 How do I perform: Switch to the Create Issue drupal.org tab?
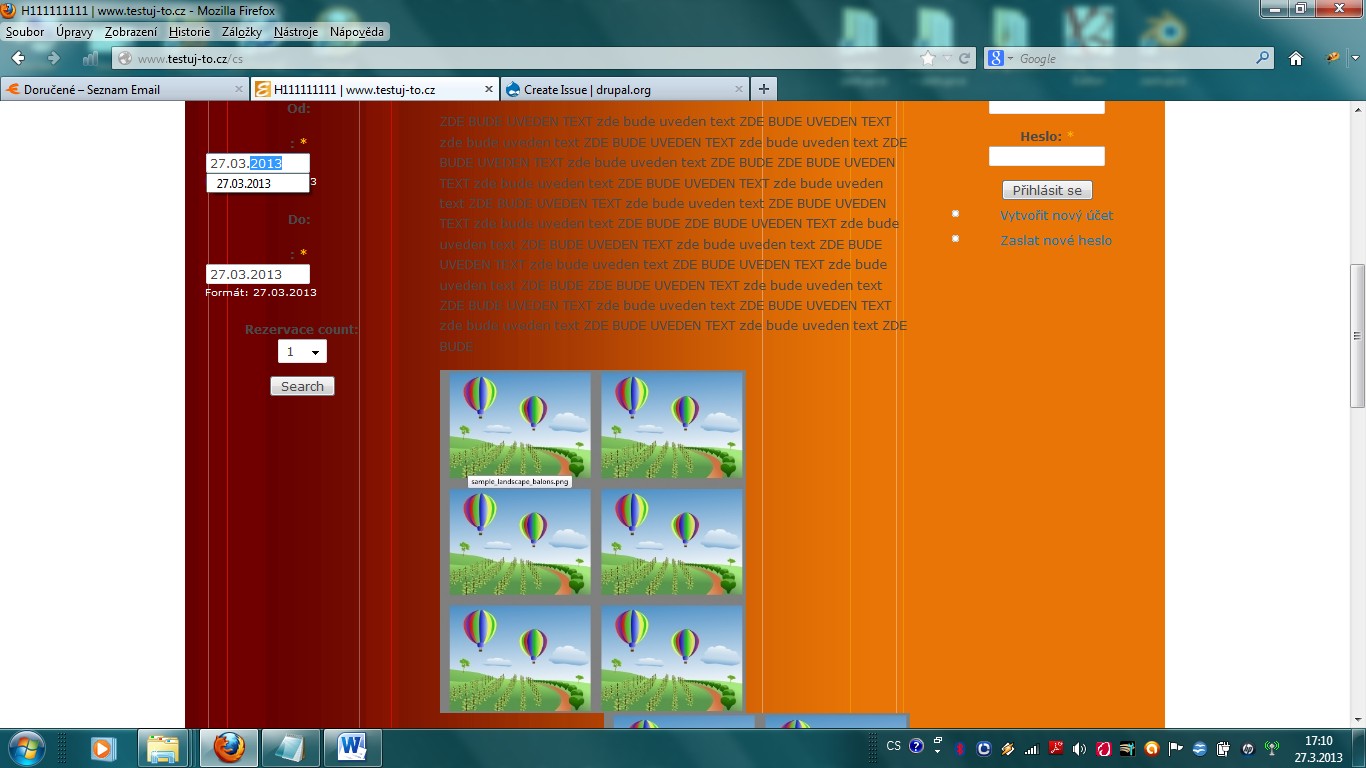(x=624, y=89)
